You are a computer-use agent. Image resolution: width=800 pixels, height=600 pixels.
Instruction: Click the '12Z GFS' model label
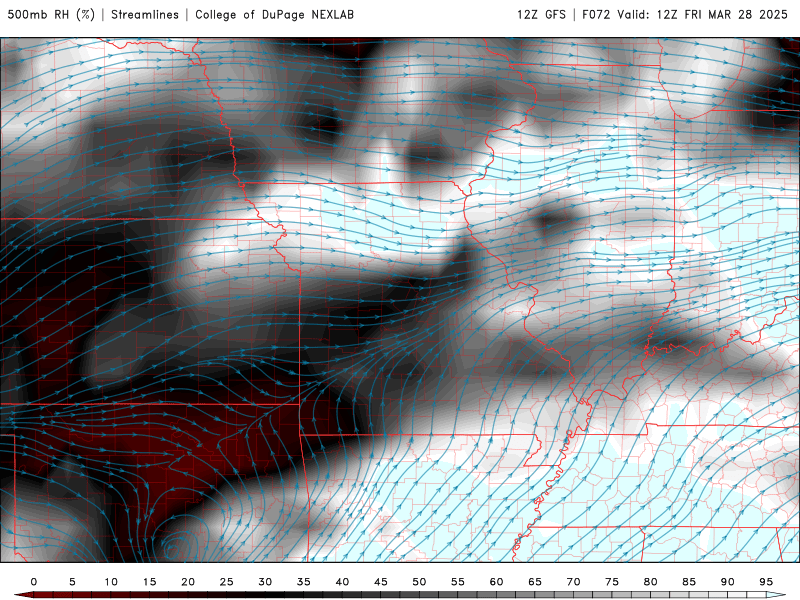point(541,14)
